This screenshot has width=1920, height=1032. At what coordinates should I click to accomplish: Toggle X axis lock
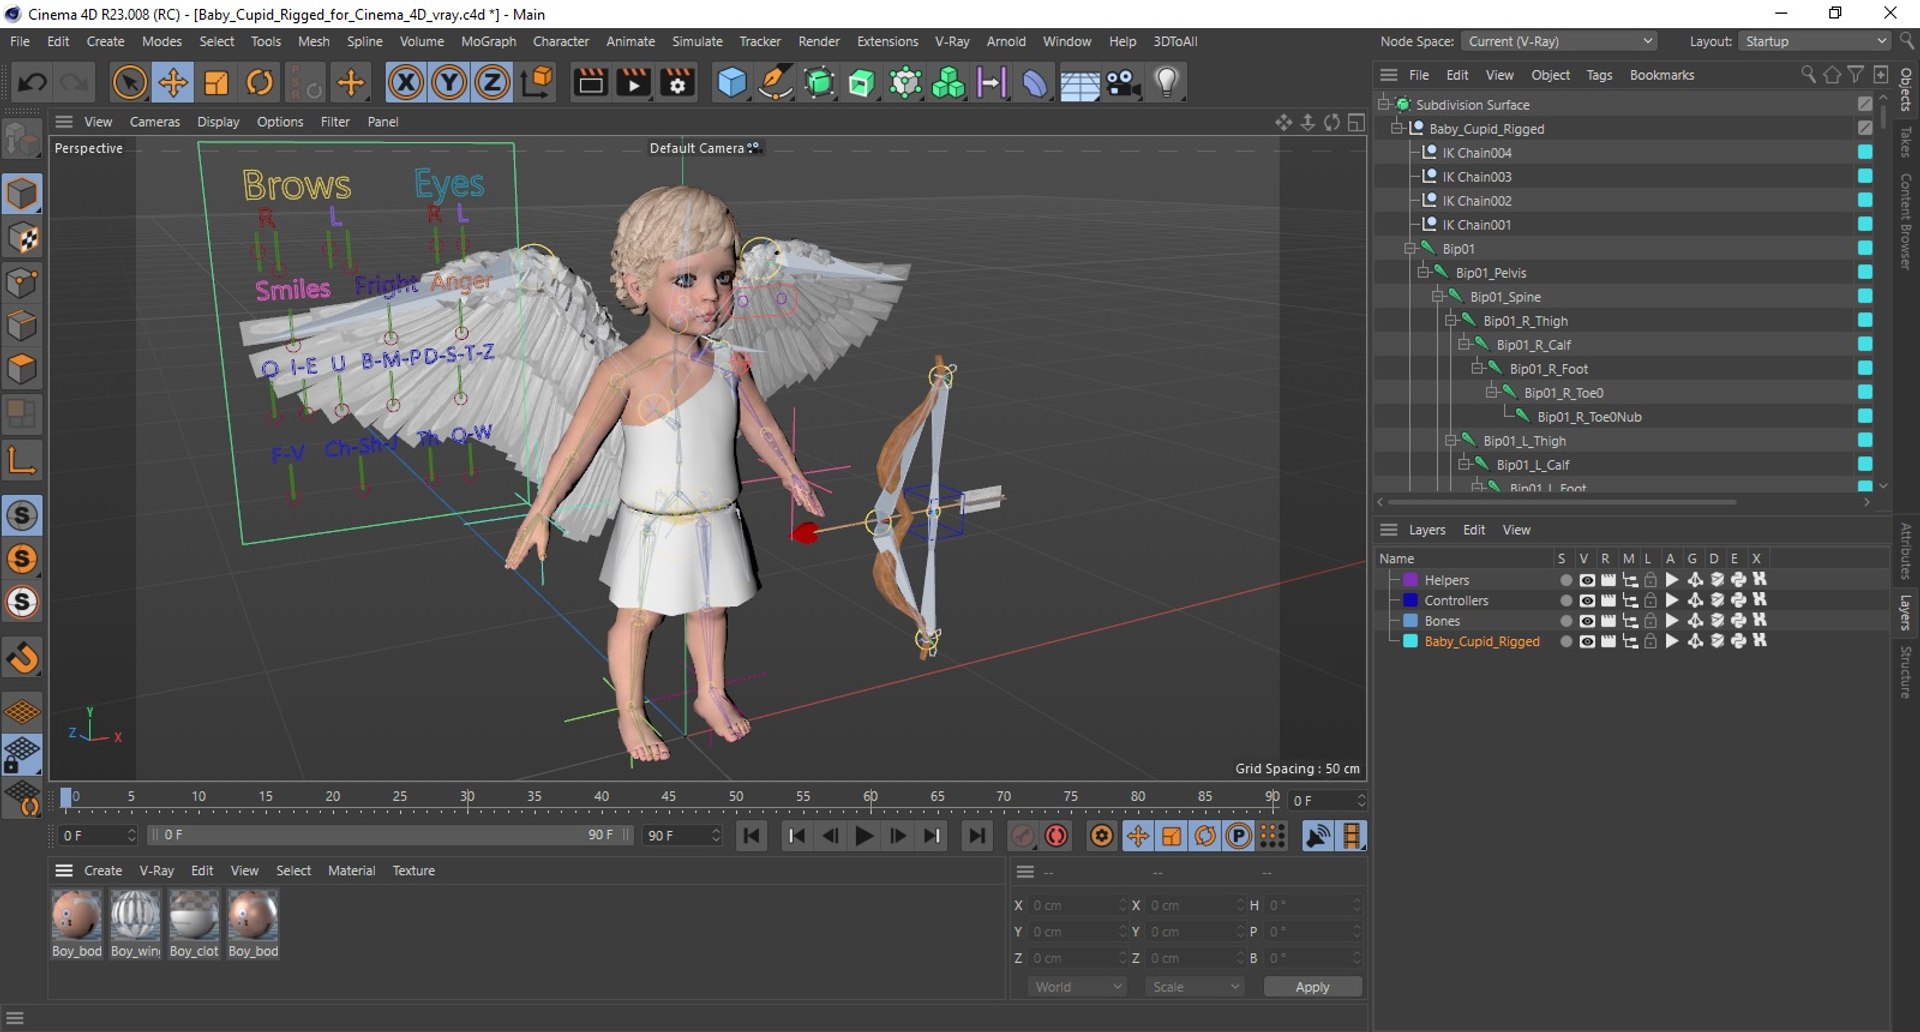405,83
